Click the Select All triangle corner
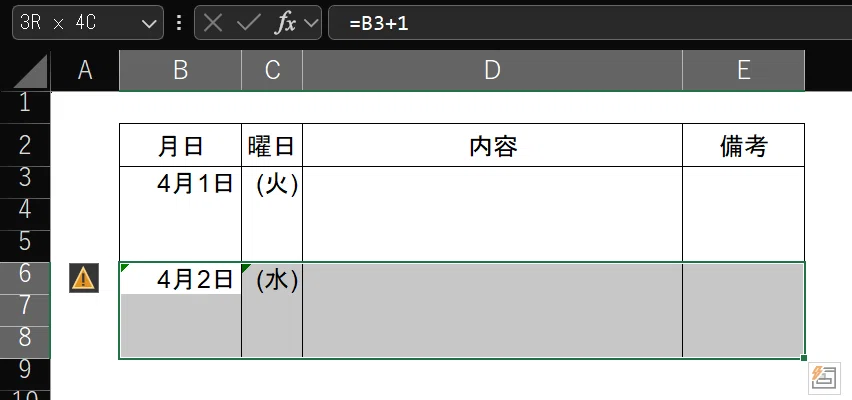Screen dimensions: 852x400 pos(31,71)
